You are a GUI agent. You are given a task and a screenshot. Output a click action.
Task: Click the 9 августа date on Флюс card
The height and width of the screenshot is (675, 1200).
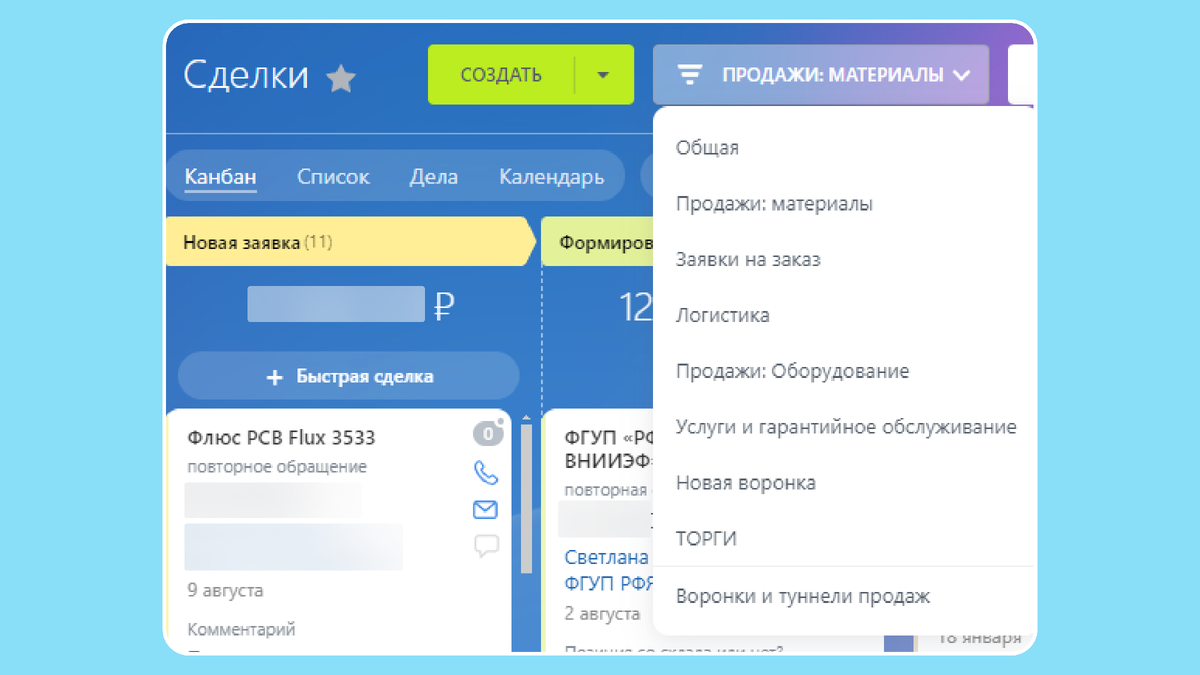(225, 591)
